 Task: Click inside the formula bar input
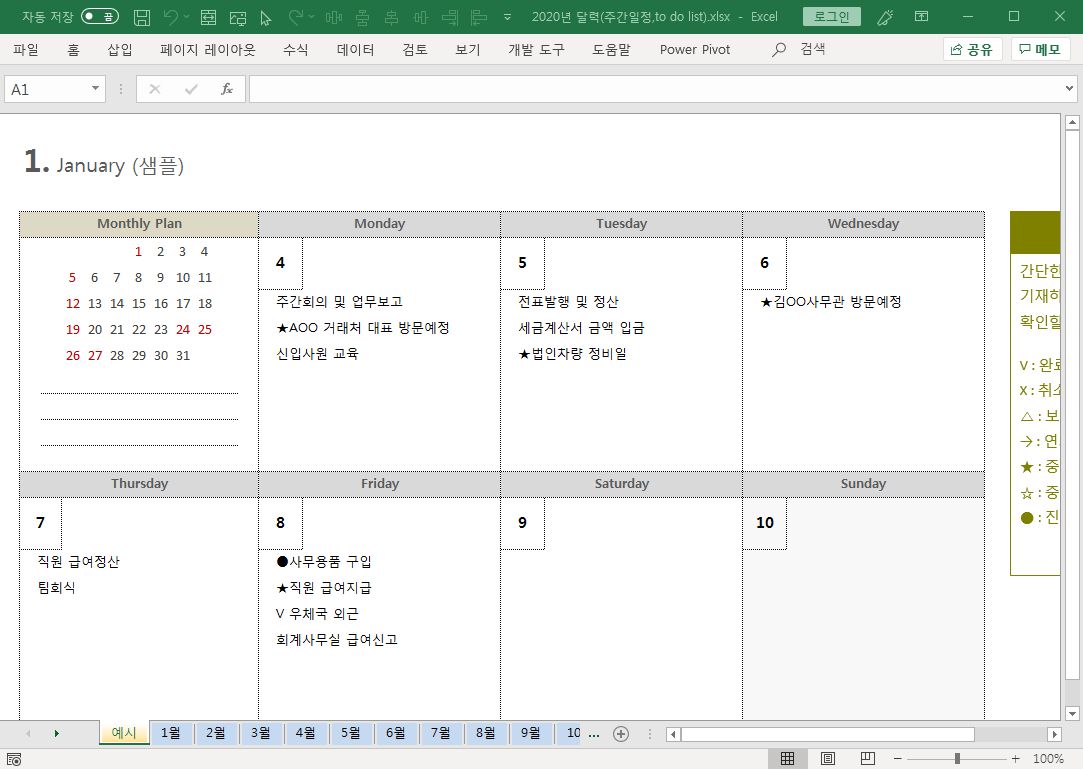(x=656, y=89)
